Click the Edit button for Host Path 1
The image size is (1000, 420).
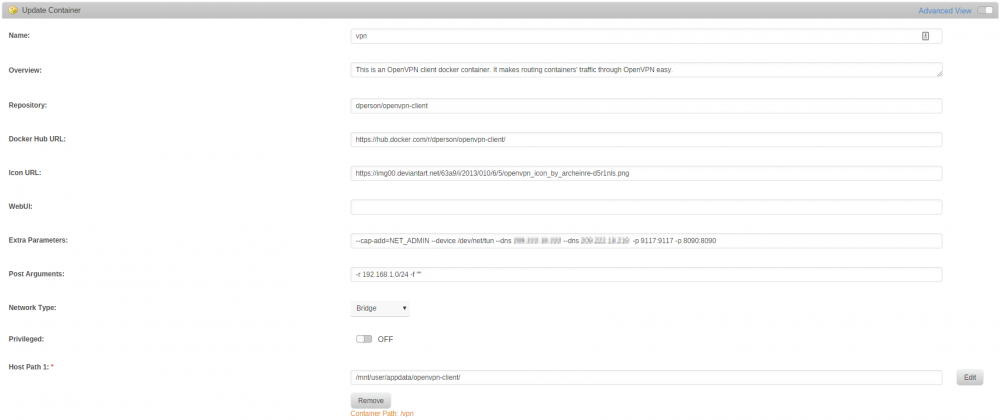tap(969, 378)
